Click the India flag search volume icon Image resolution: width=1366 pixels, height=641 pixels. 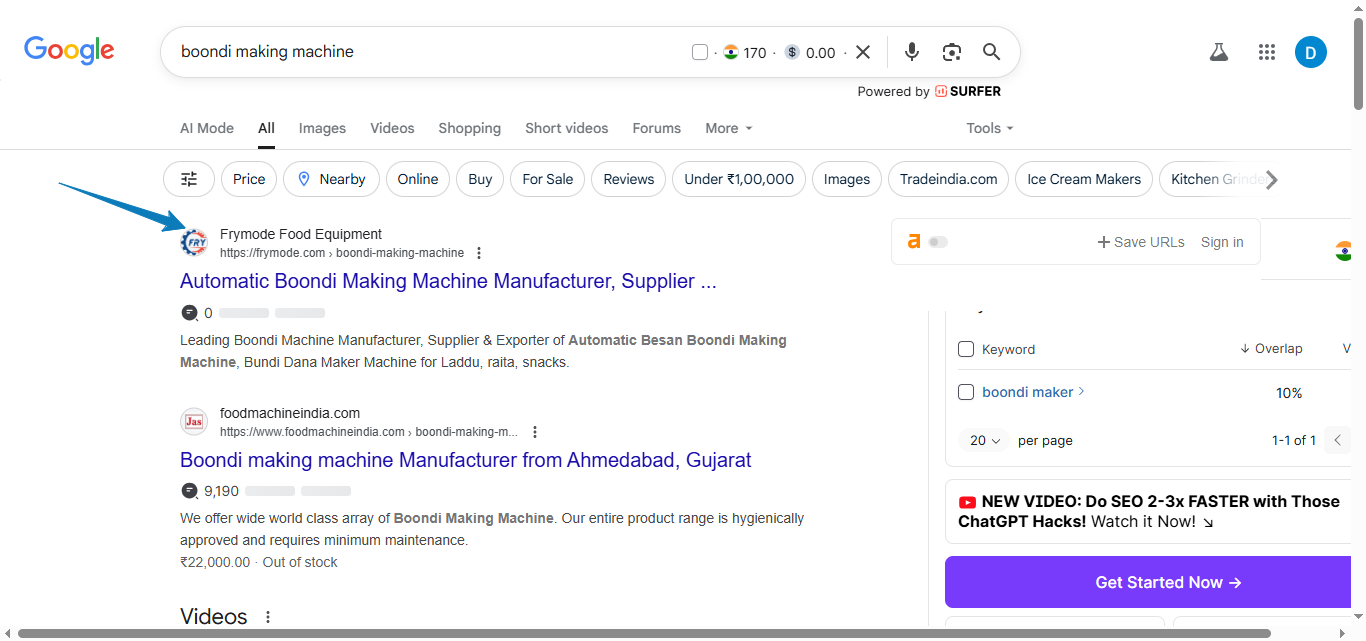tap(731, 52)
